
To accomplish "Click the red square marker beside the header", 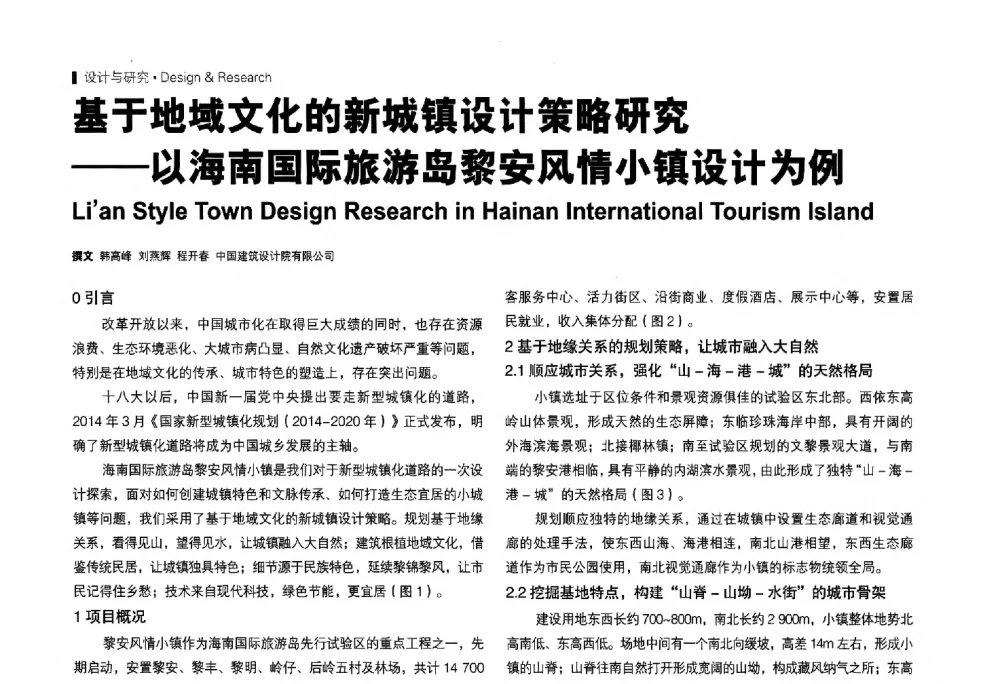I will tap(72, 74).
